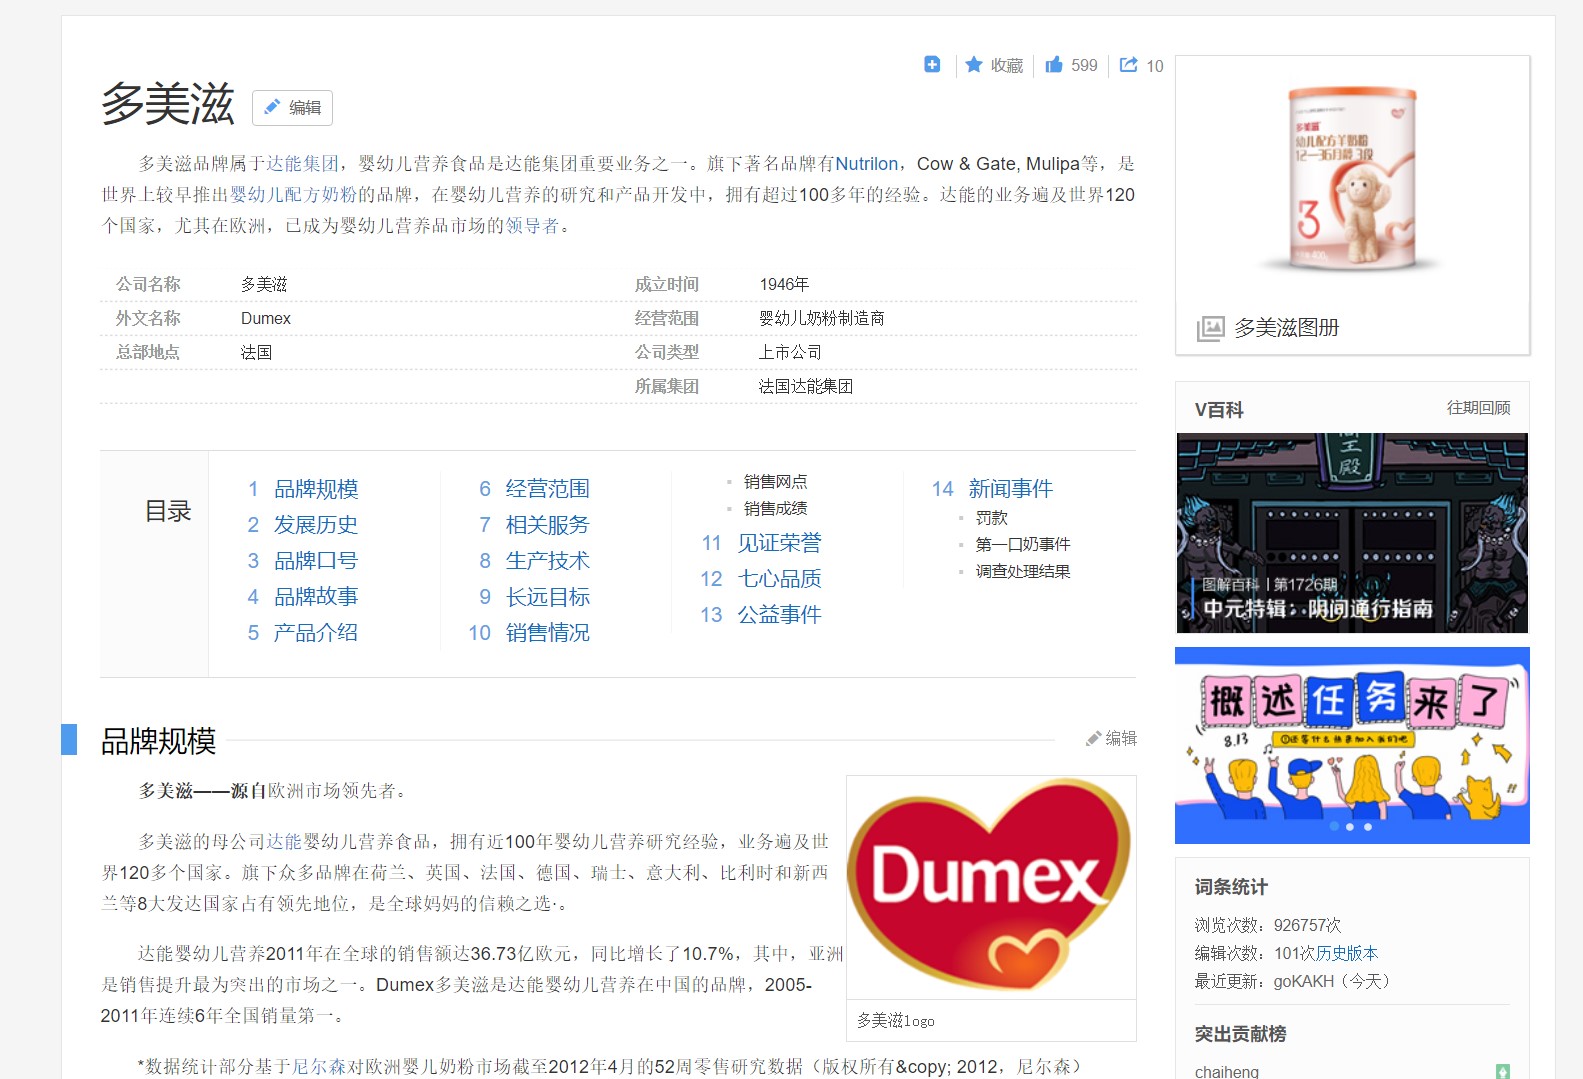The height and width of the screenshot is (1079, 1583).
Task: Open the 历史版本 link in 词条统计
Action: click(x=1347, y=954)
